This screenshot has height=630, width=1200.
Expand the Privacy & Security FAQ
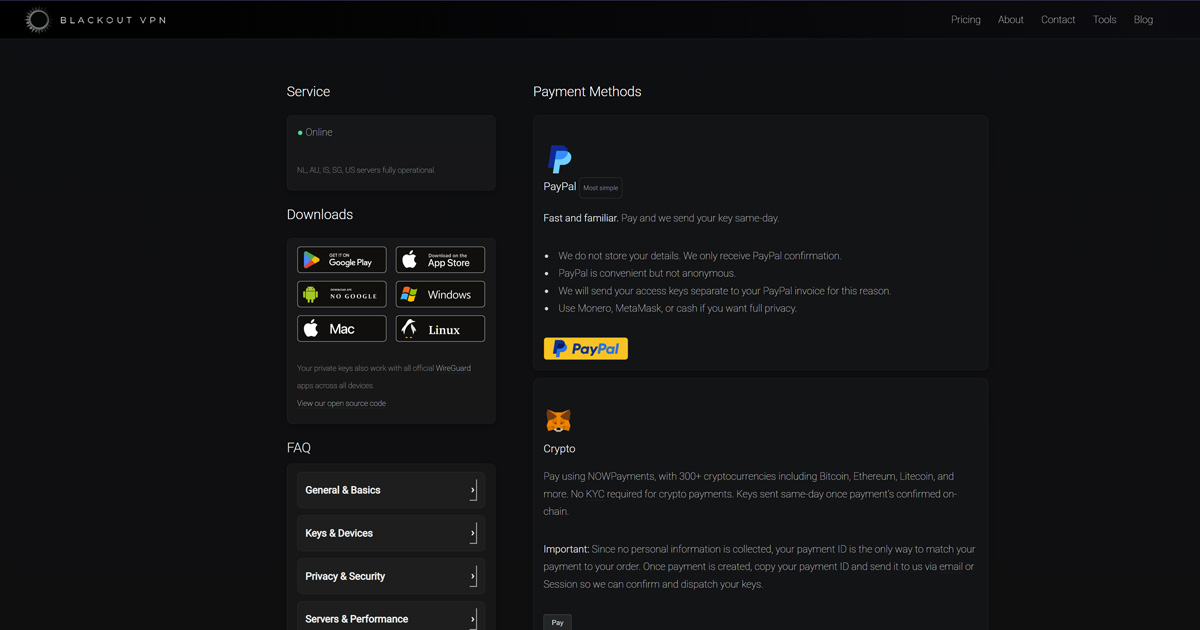click(x=391, y=576)
